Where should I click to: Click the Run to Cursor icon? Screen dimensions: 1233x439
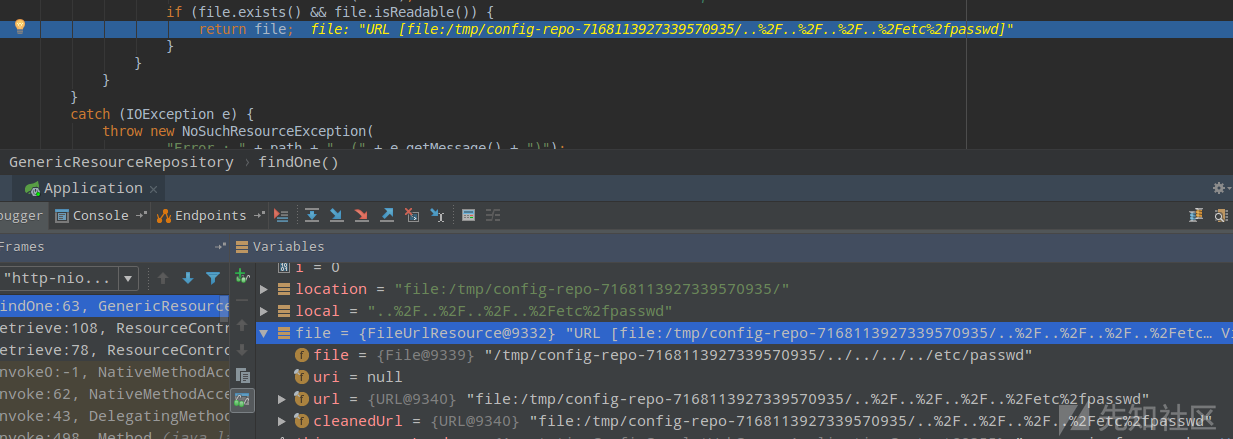tap(437, 215)
